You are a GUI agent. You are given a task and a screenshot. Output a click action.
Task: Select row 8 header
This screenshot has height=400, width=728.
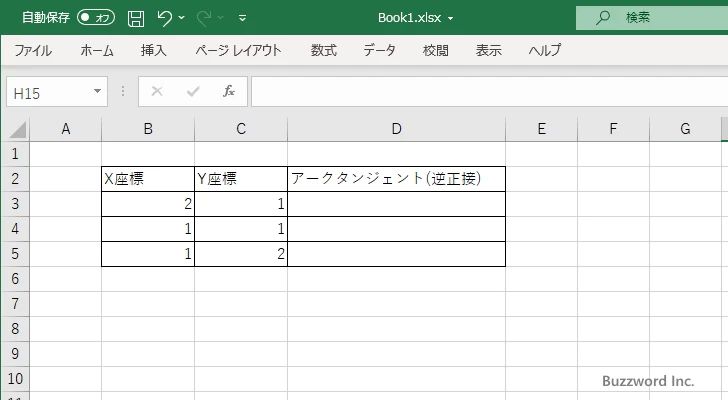pos(15,329)
